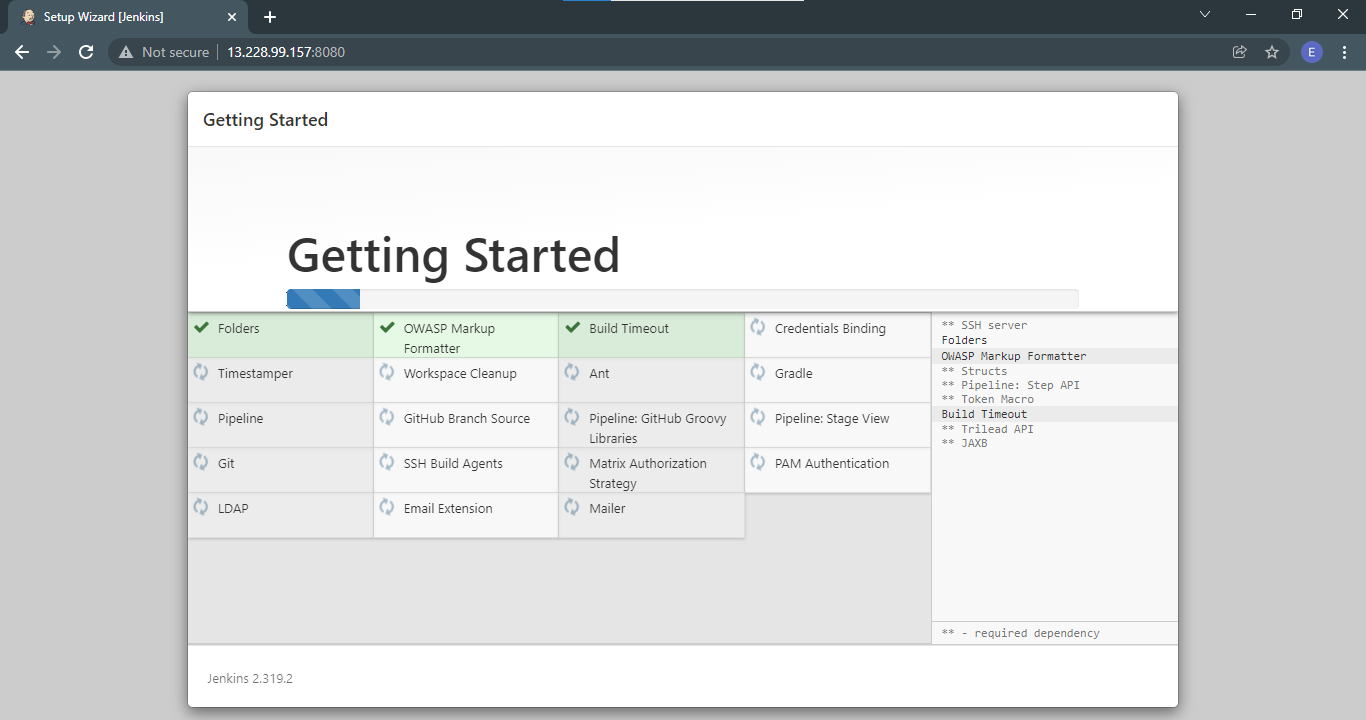Open the browser profile avatar E
This screenshot has width=1366, height=720.
1312,52
